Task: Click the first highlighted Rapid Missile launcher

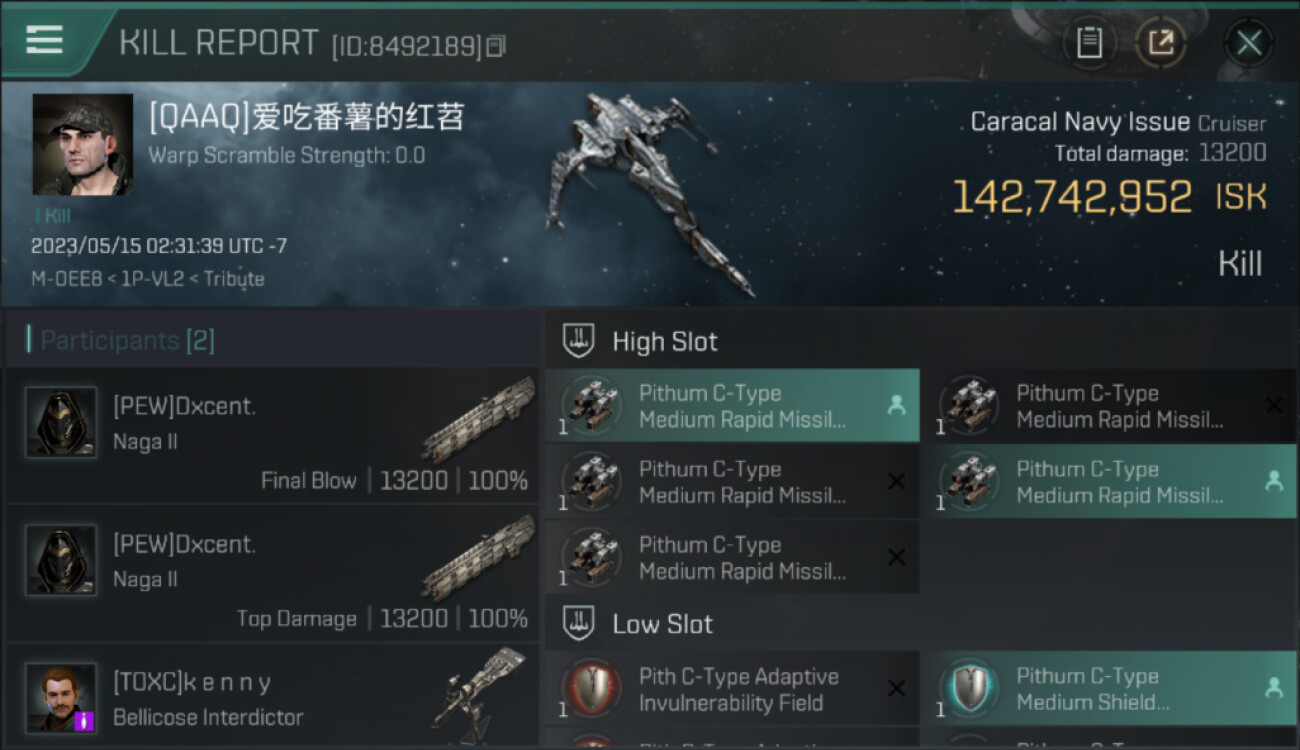Action: [x=732, y=406]
